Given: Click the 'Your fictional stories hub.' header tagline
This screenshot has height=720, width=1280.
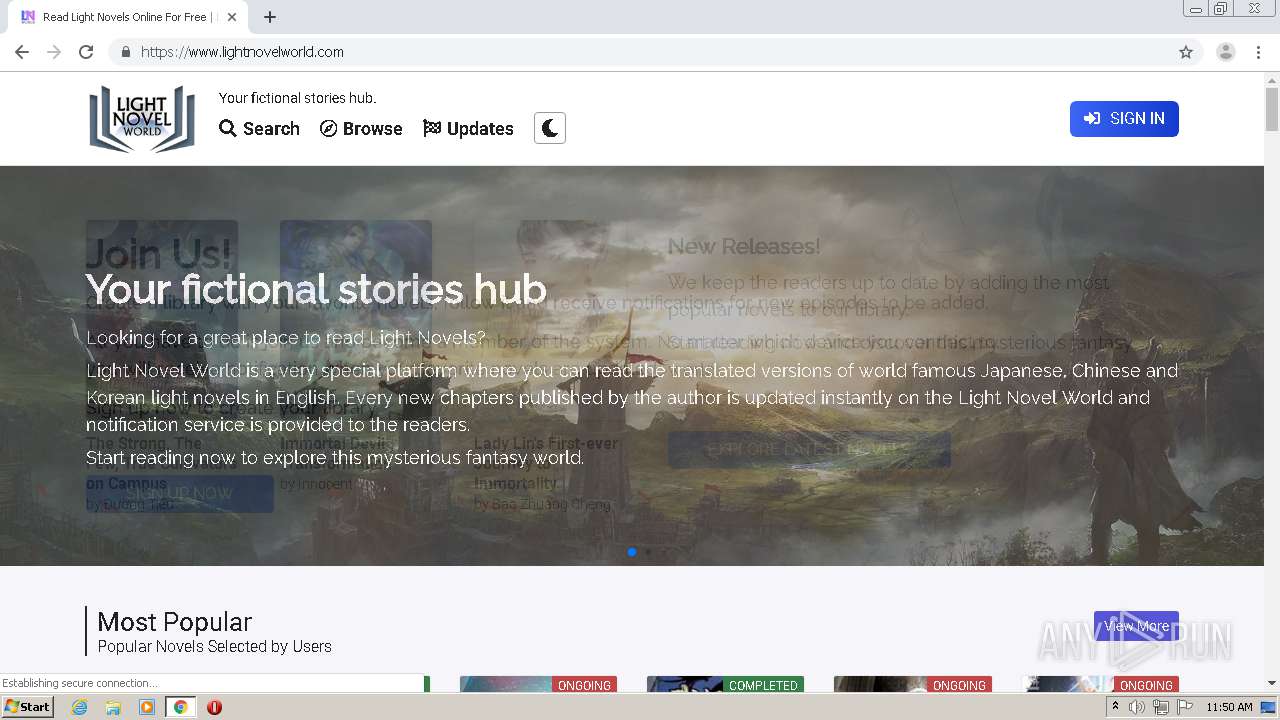Looking at the screenshot, I should coord(297,98).
